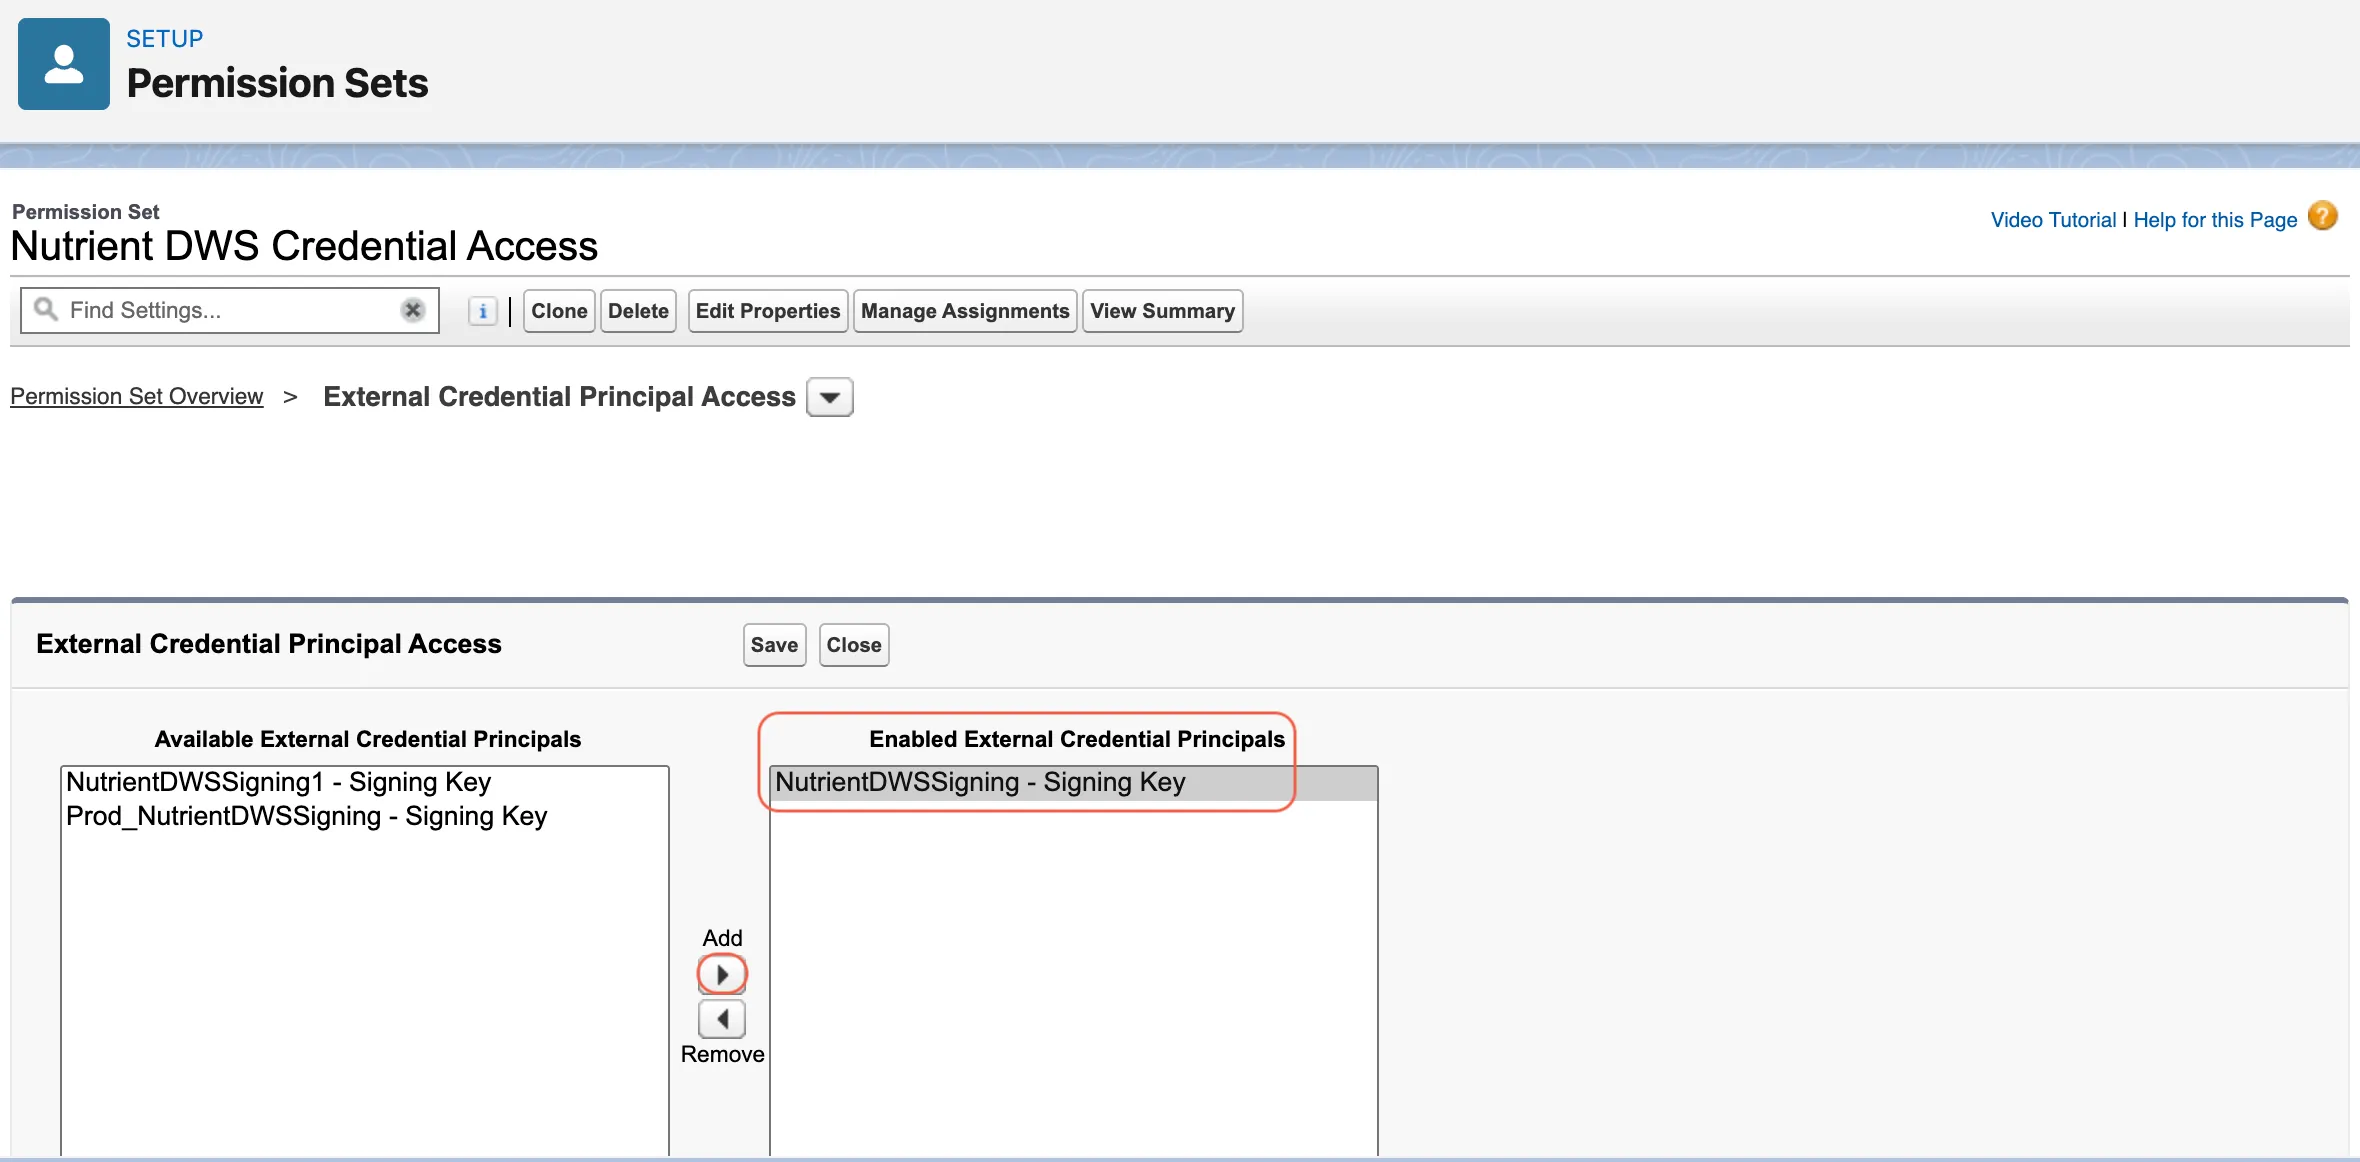Select enabled NutrientDWSSigning - Signing Key
Screen dimensions: 2360x1162
point(1074,782)
